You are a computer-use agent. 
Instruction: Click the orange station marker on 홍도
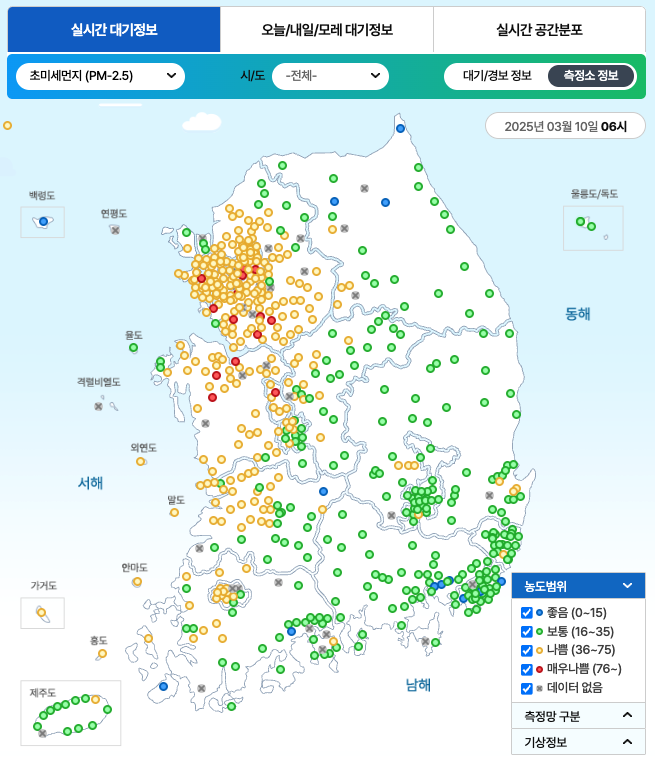(102, 653)
